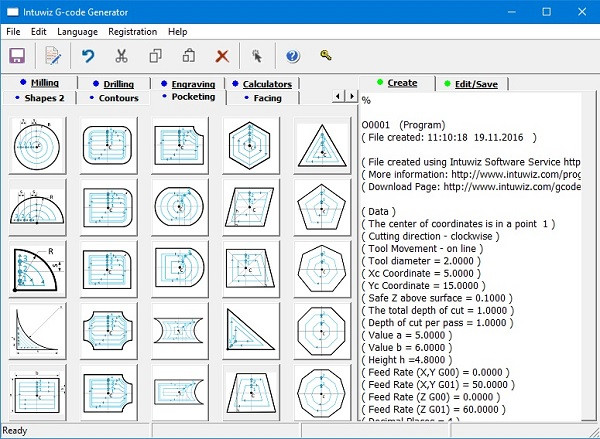Click the 'Tool diameter = 2.0000' line
This screenshot has width=600, height=439.
(x=421, y=261)
